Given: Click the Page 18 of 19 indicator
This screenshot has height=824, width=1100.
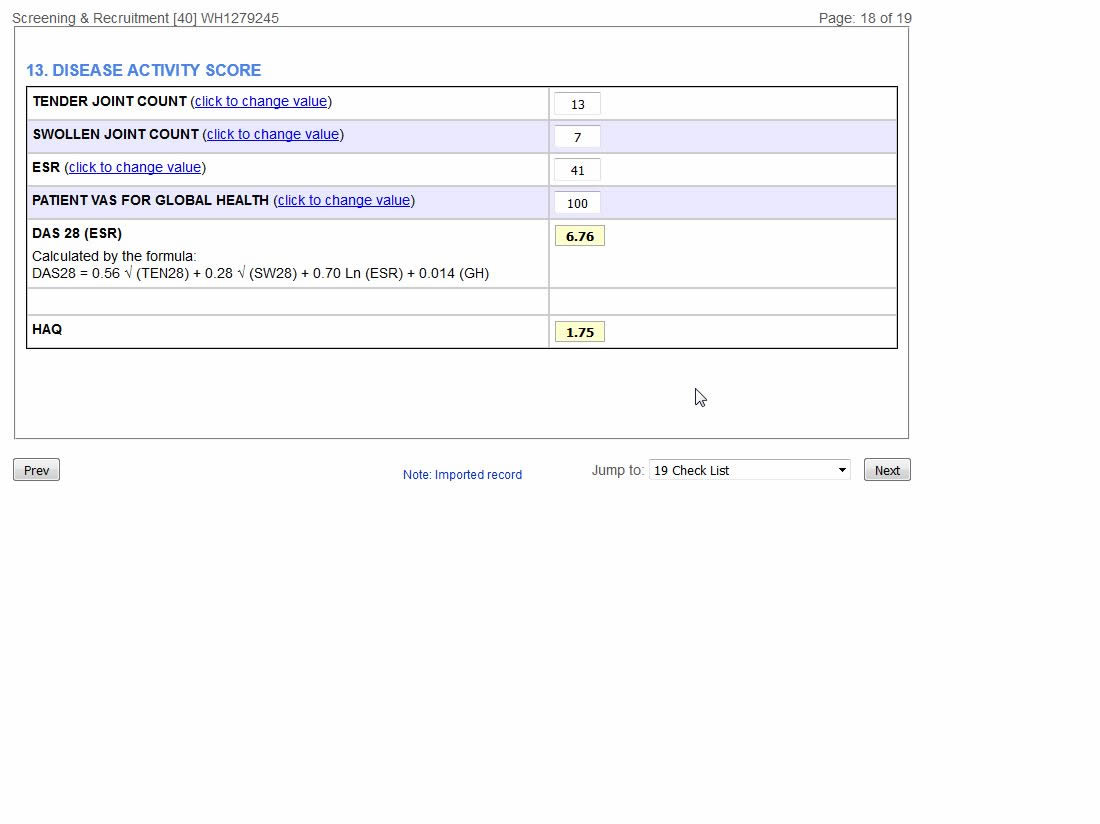Looking at the screenshot, I should (x=864, y=18).
